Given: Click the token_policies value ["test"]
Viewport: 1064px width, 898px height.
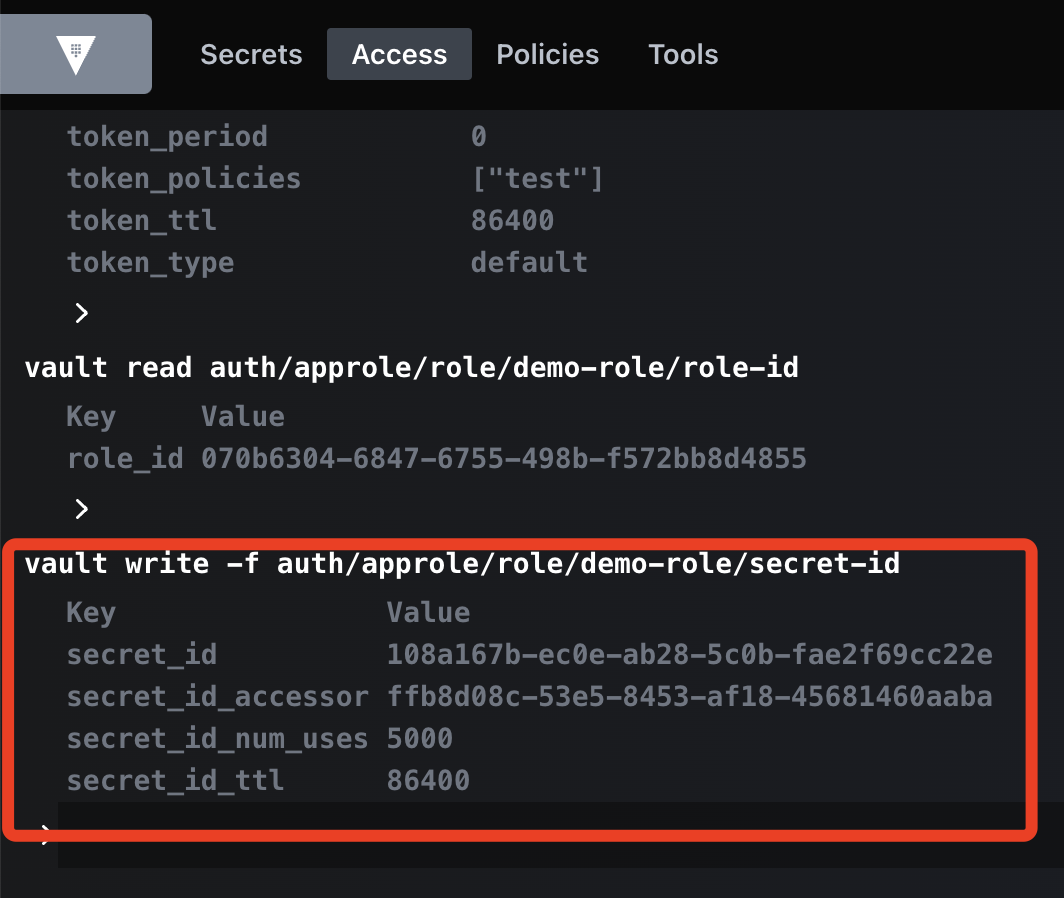Looking at the screenshot, I should click(537, 179).
